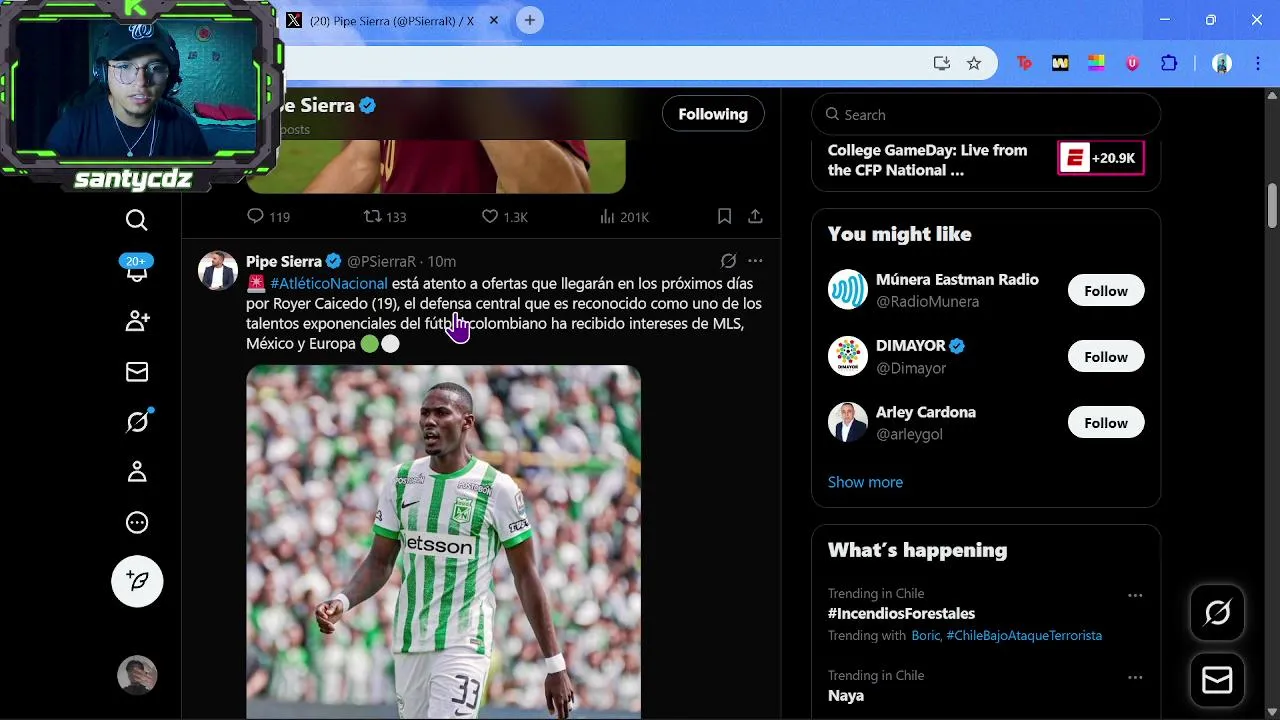1280x720 pixels.
Task: Click install app icon in address bar
Action: (x=942, y=63)
